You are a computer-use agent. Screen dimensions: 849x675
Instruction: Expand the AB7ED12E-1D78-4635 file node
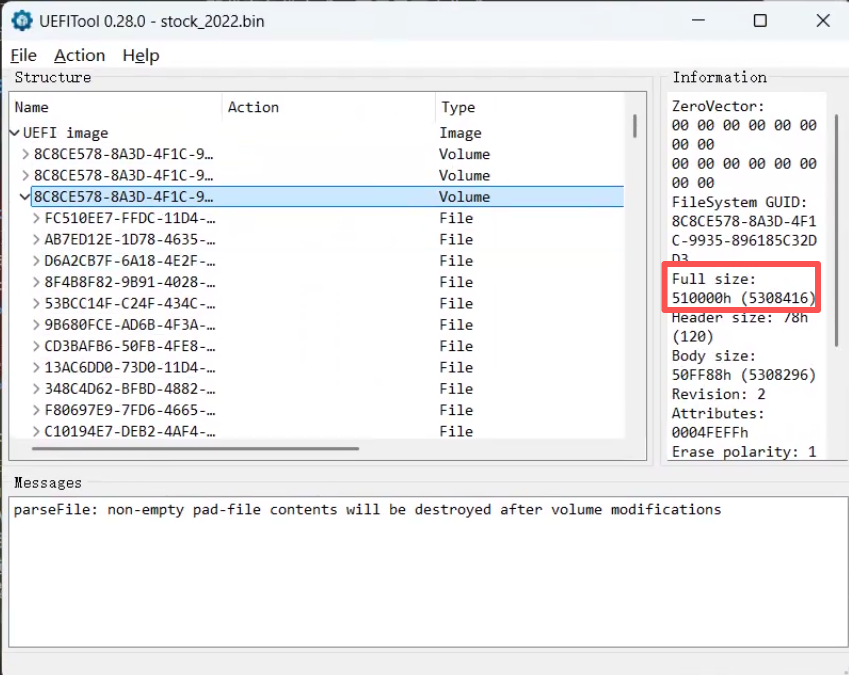(x=36, y=239)
